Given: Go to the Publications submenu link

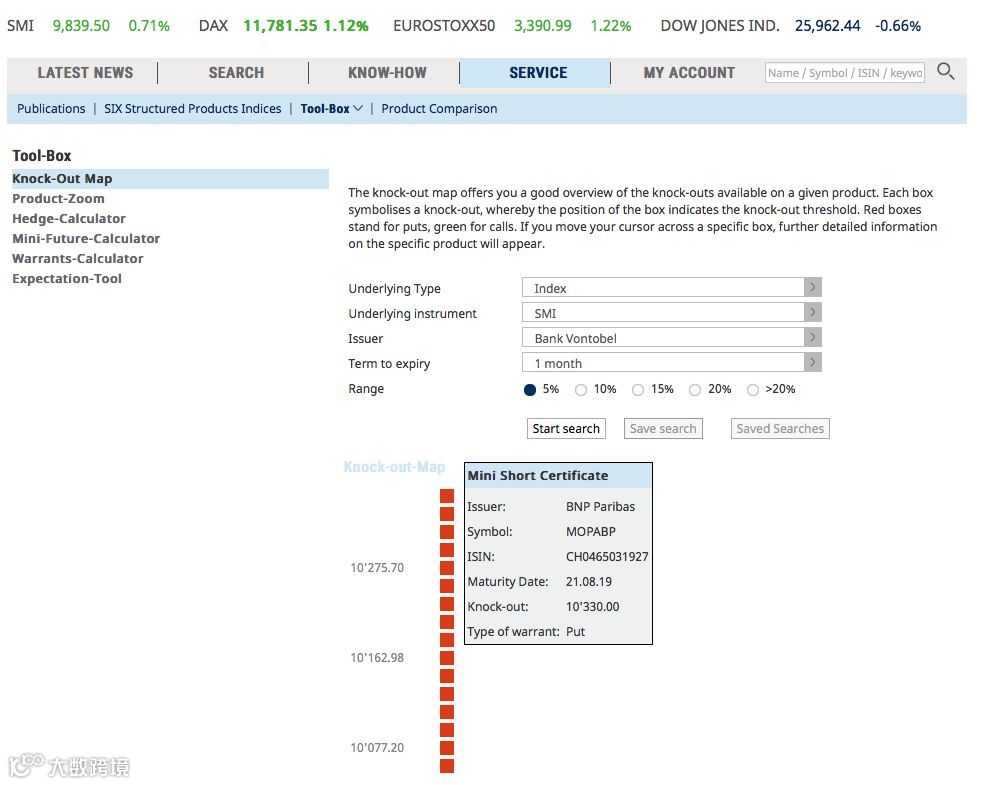Looking at the screenshot, I should coord(51,109).
